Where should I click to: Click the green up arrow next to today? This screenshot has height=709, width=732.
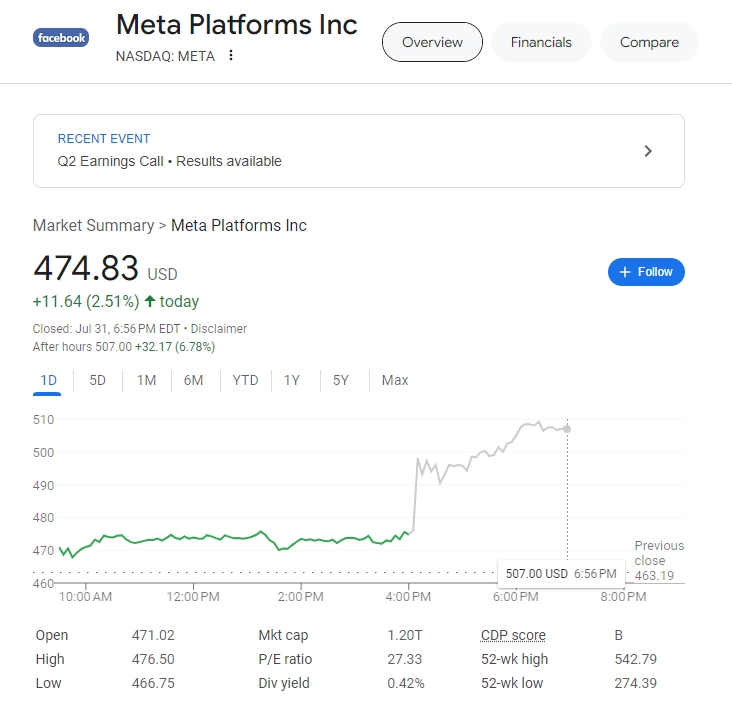[x=149, y=301]
